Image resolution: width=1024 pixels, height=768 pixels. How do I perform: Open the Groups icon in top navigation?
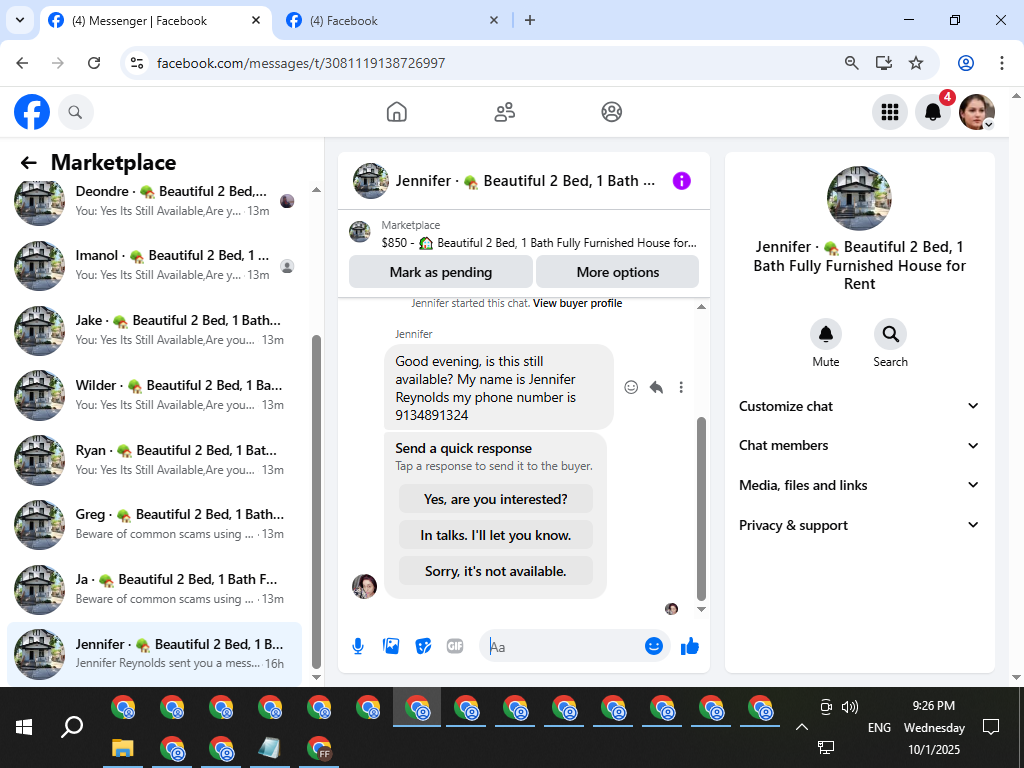coord(611,112)
